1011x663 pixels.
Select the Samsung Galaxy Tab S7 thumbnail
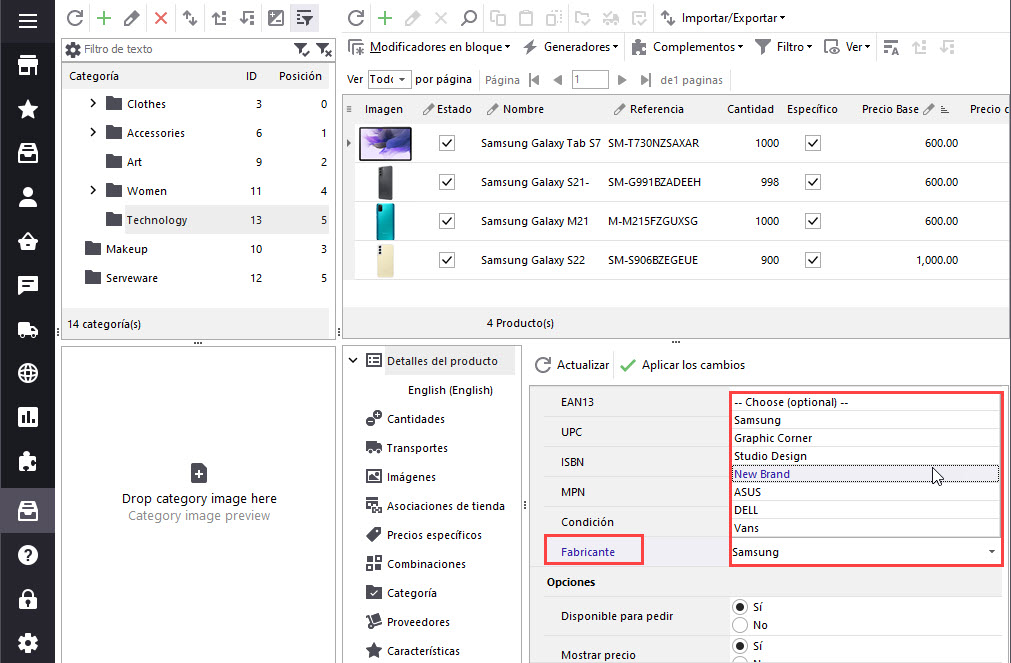pyautogui.click(x=386, y=143)
